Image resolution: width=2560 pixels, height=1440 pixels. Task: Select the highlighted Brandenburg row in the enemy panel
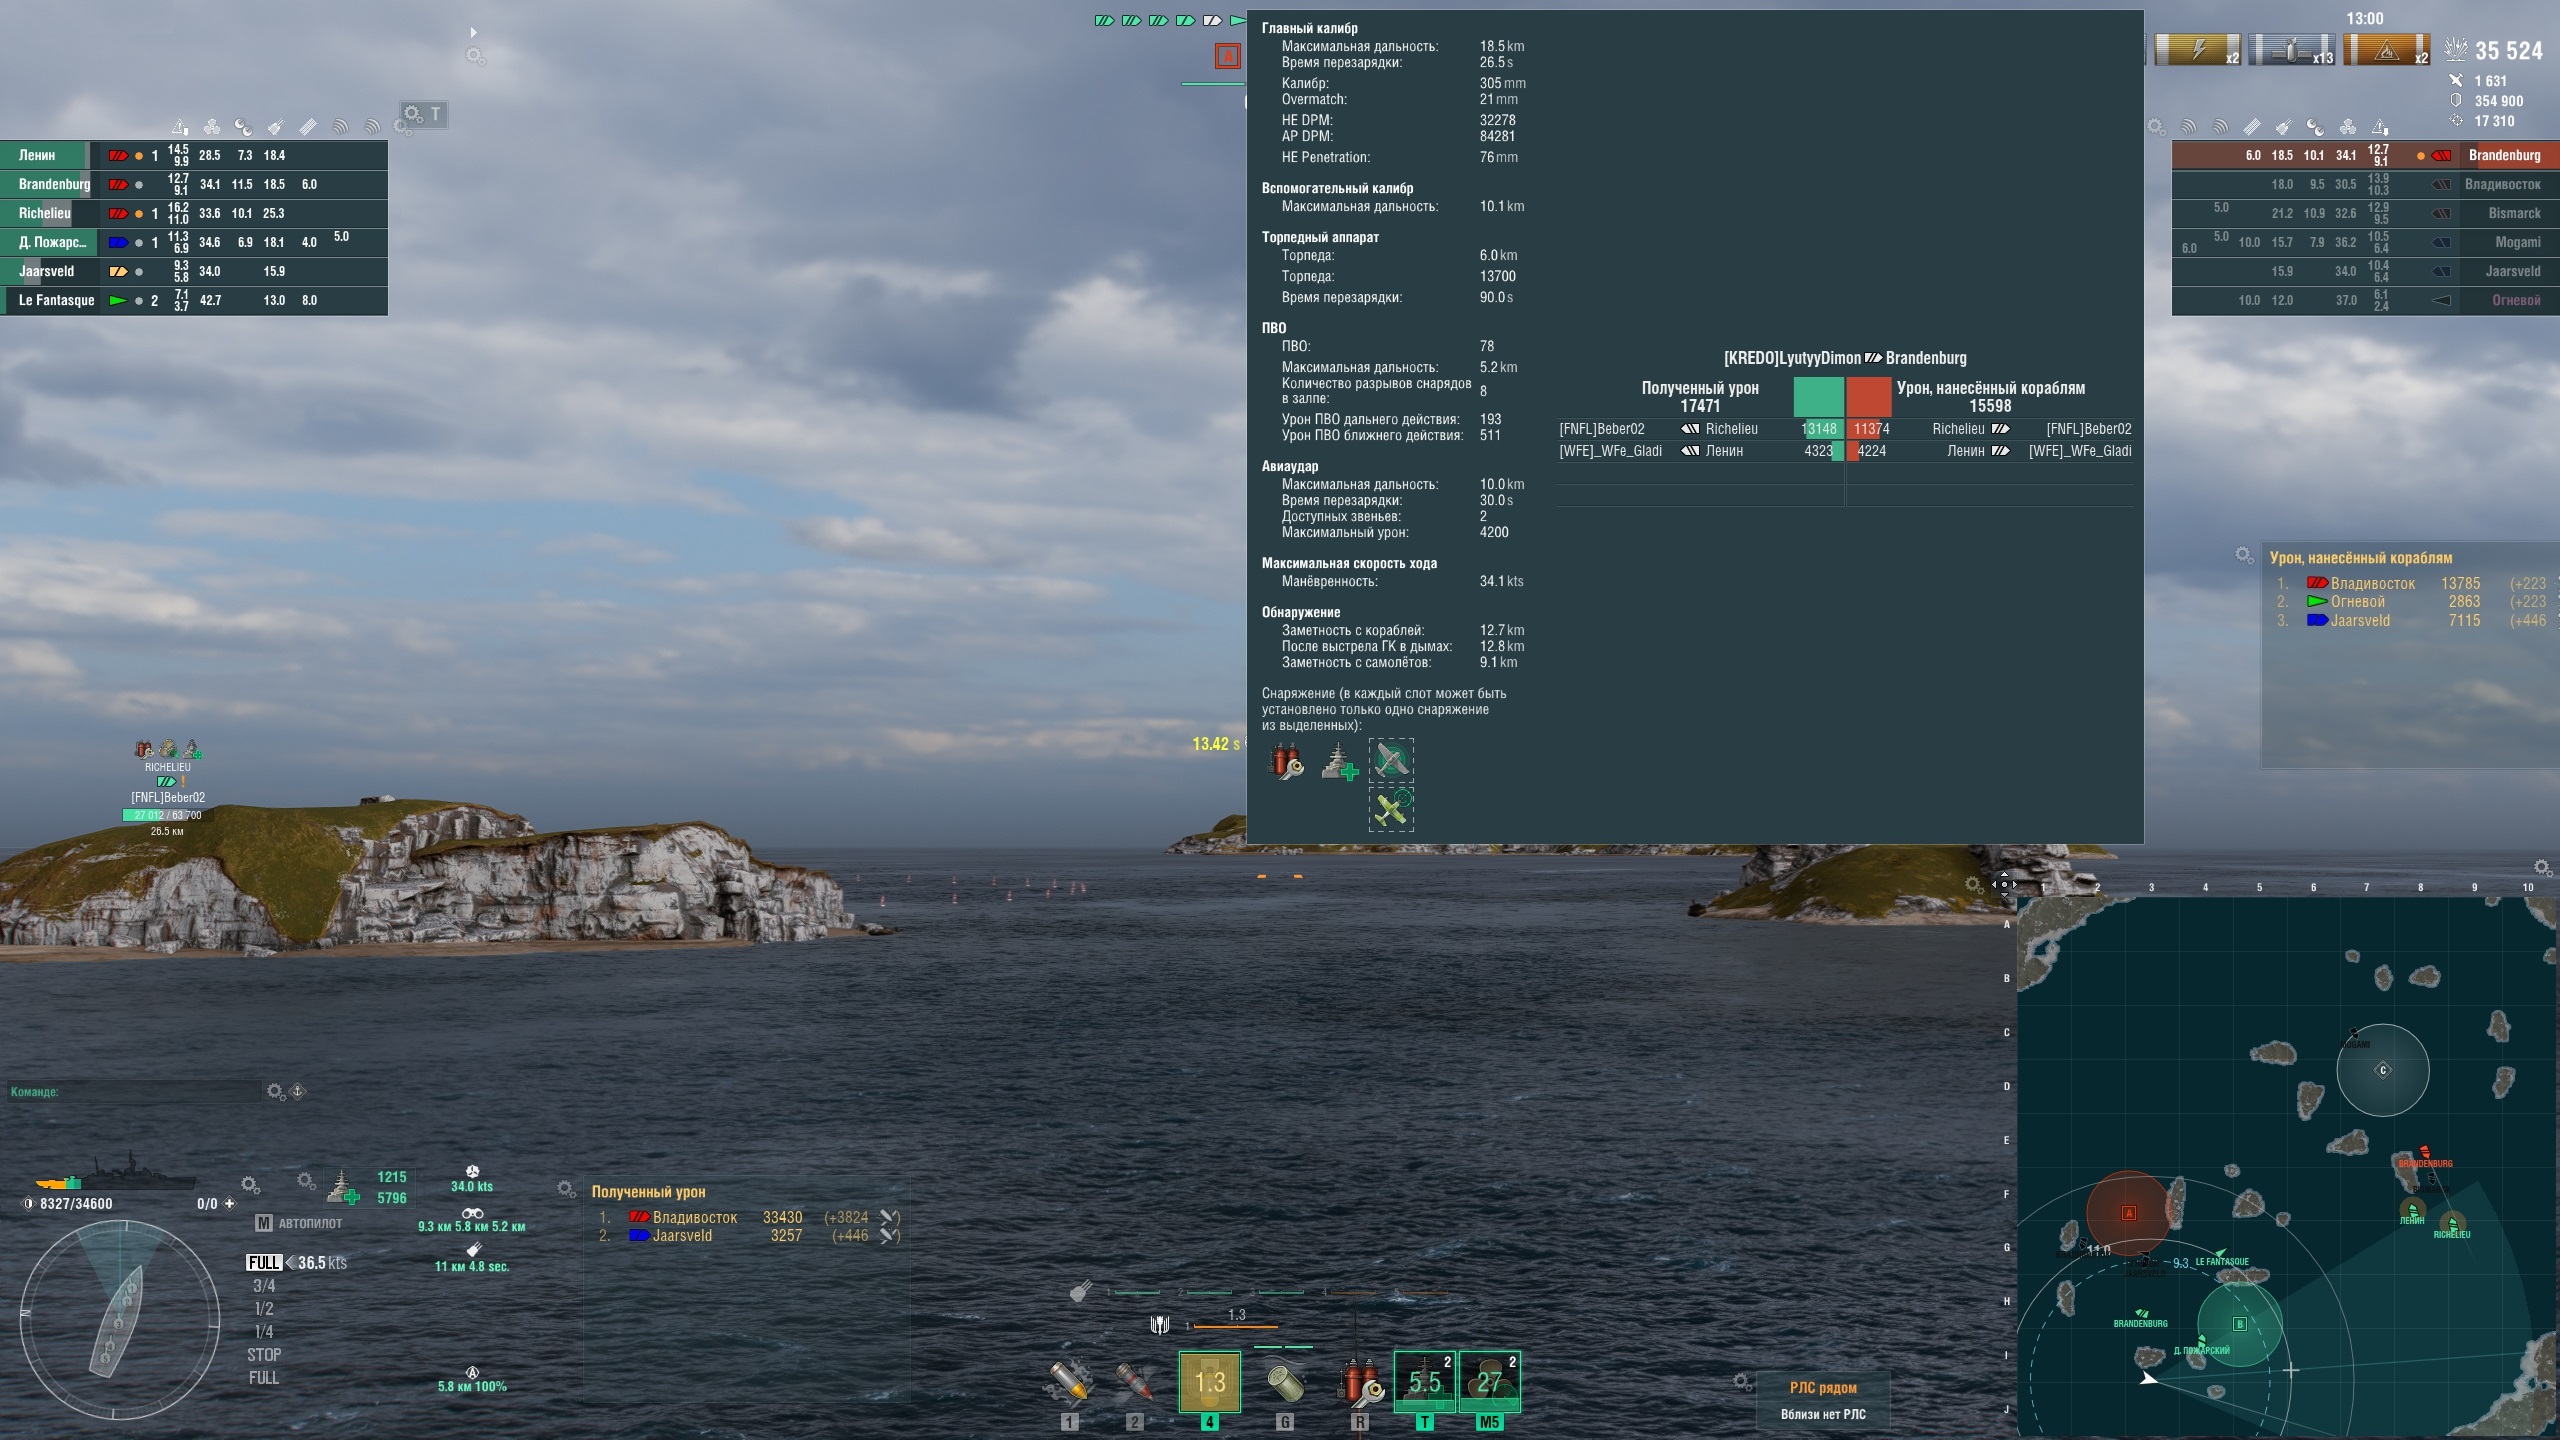pyautogui.click(x=2366, y=155)
